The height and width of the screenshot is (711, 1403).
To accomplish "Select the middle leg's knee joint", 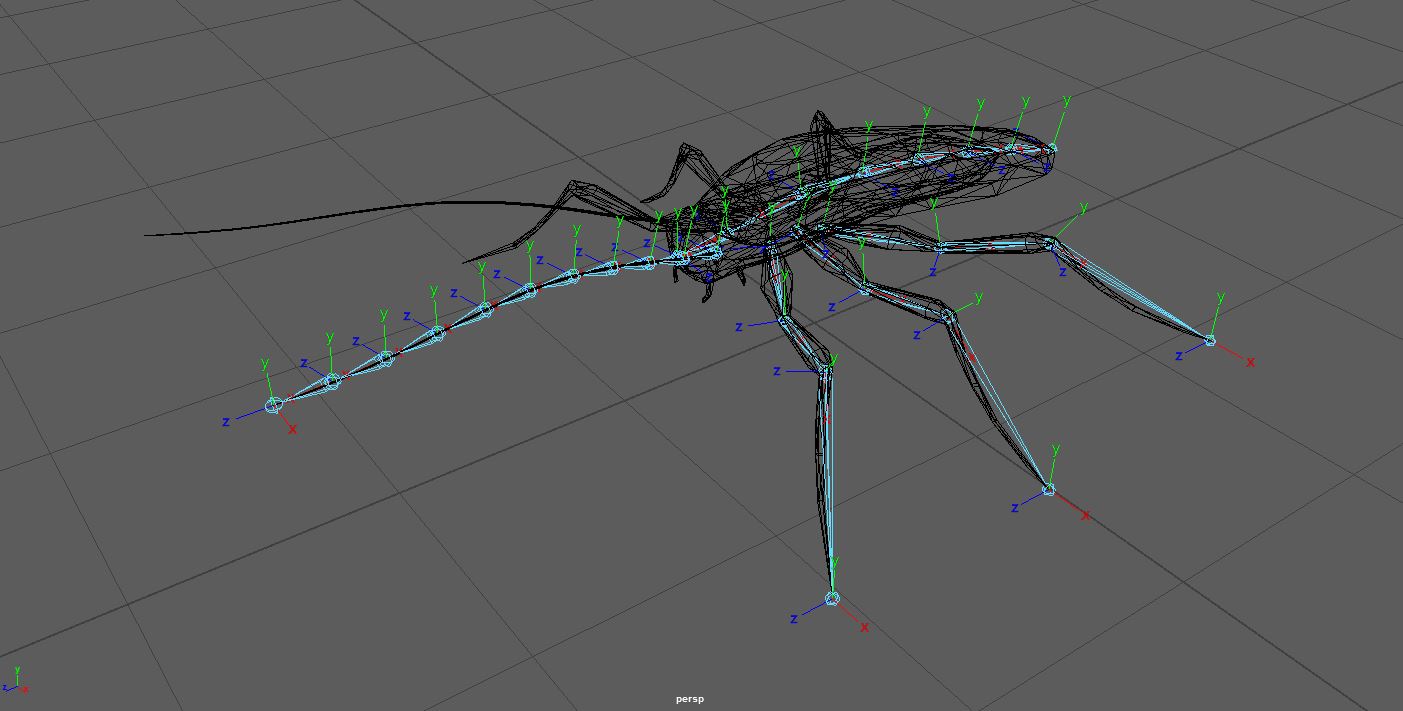I will (x=947, y=316).
